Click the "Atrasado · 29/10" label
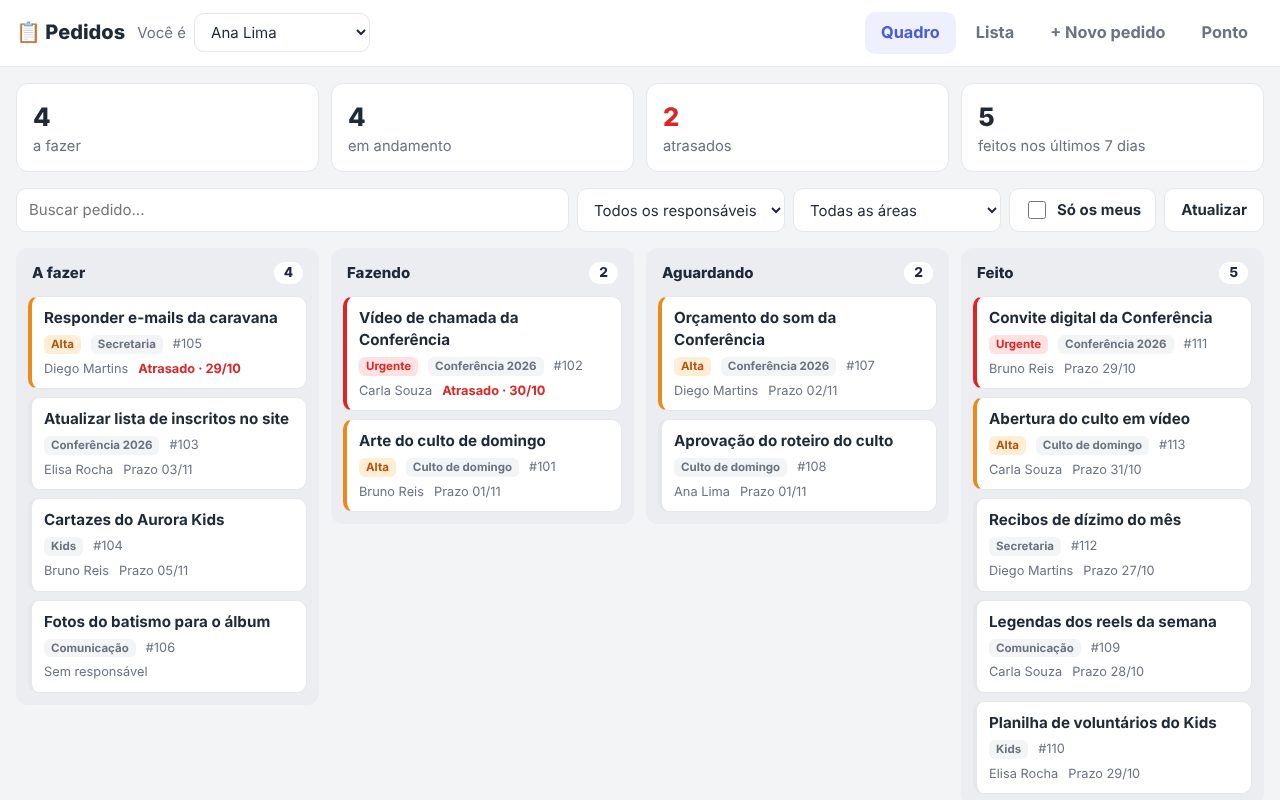Image resolution: width=1280 pixels, height=800 pixels. [x=189, y=368]
